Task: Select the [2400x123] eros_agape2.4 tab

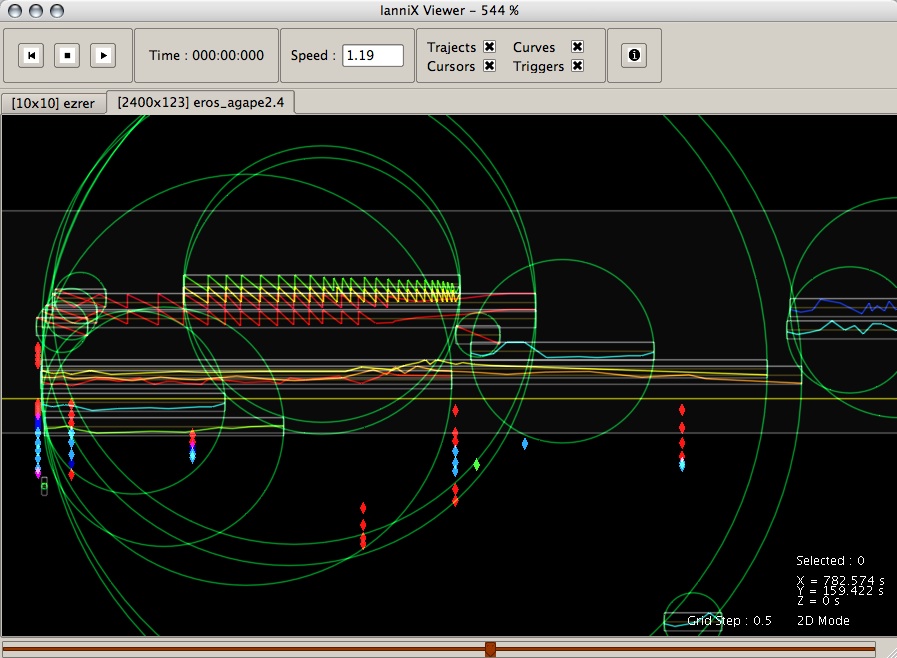Action: pyautogui.click(x=201, y=102)
